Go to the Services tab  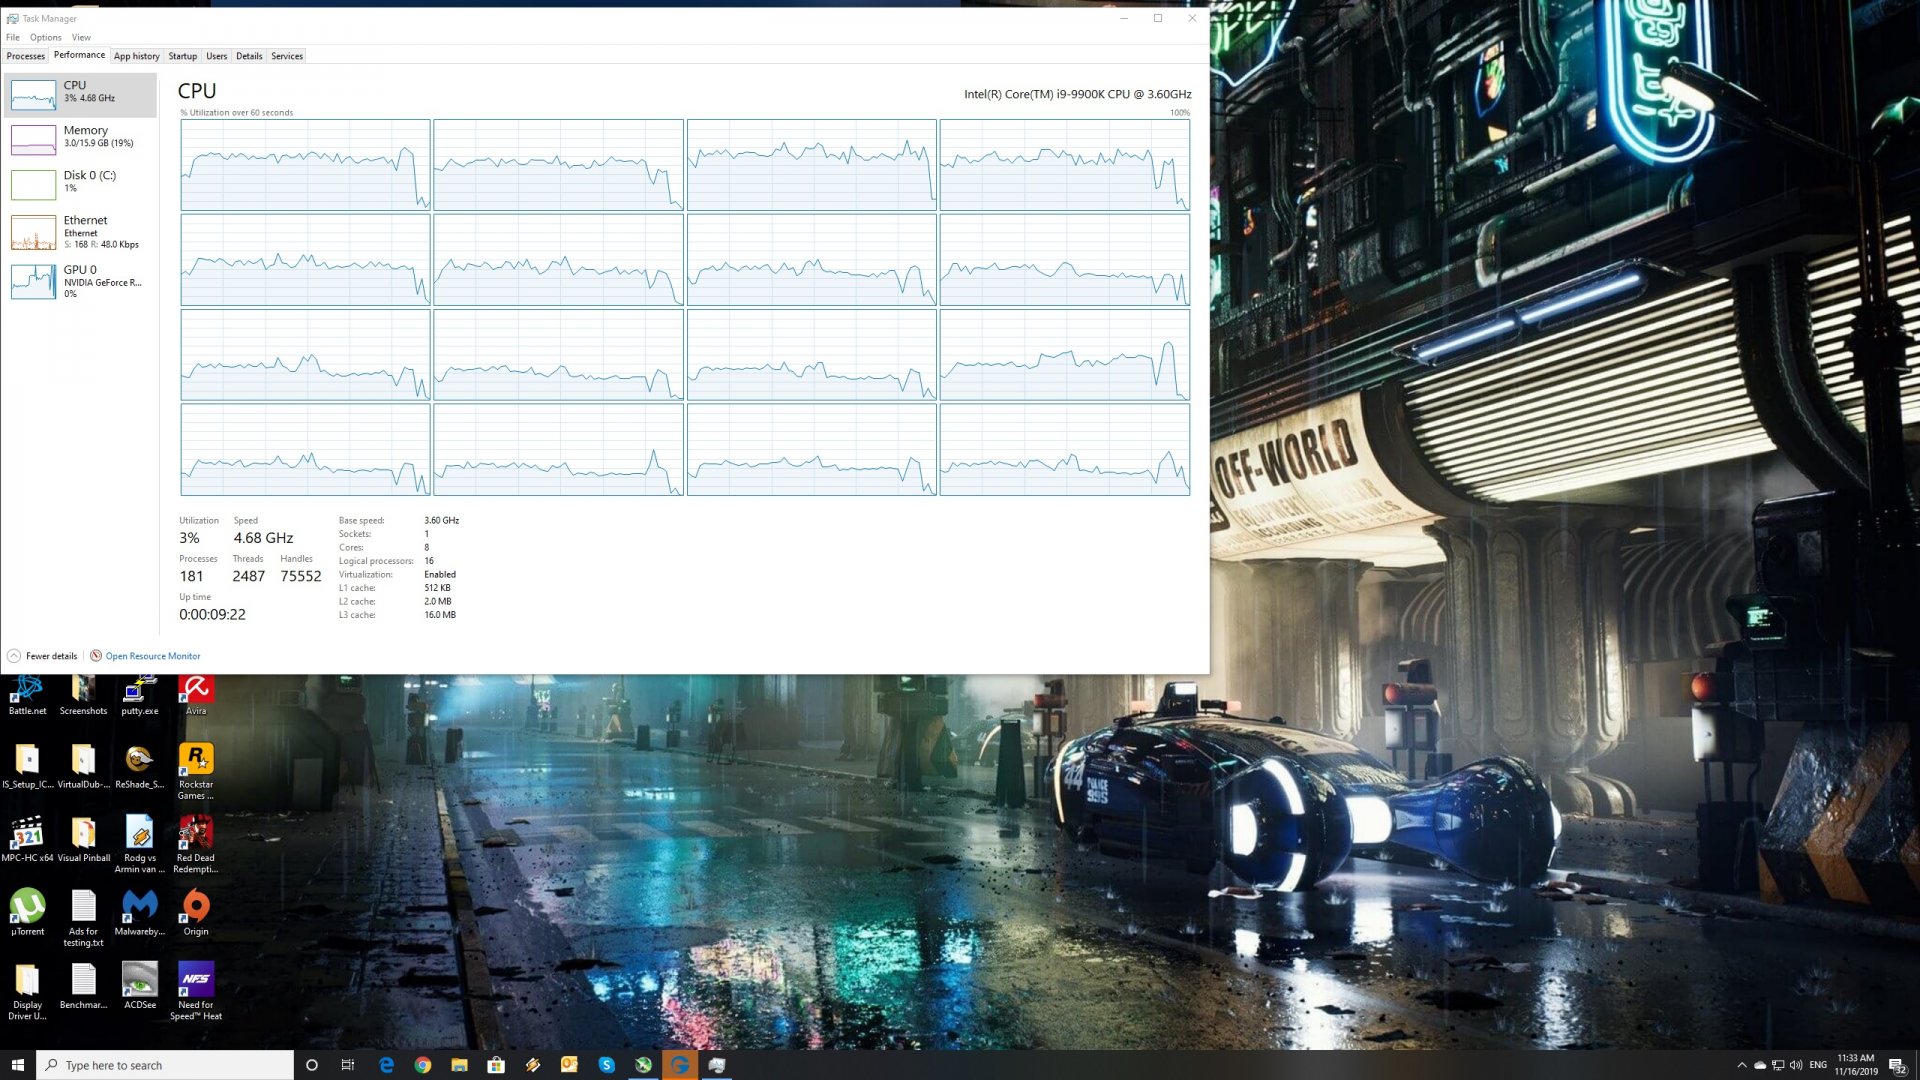(x=287, y=56)
